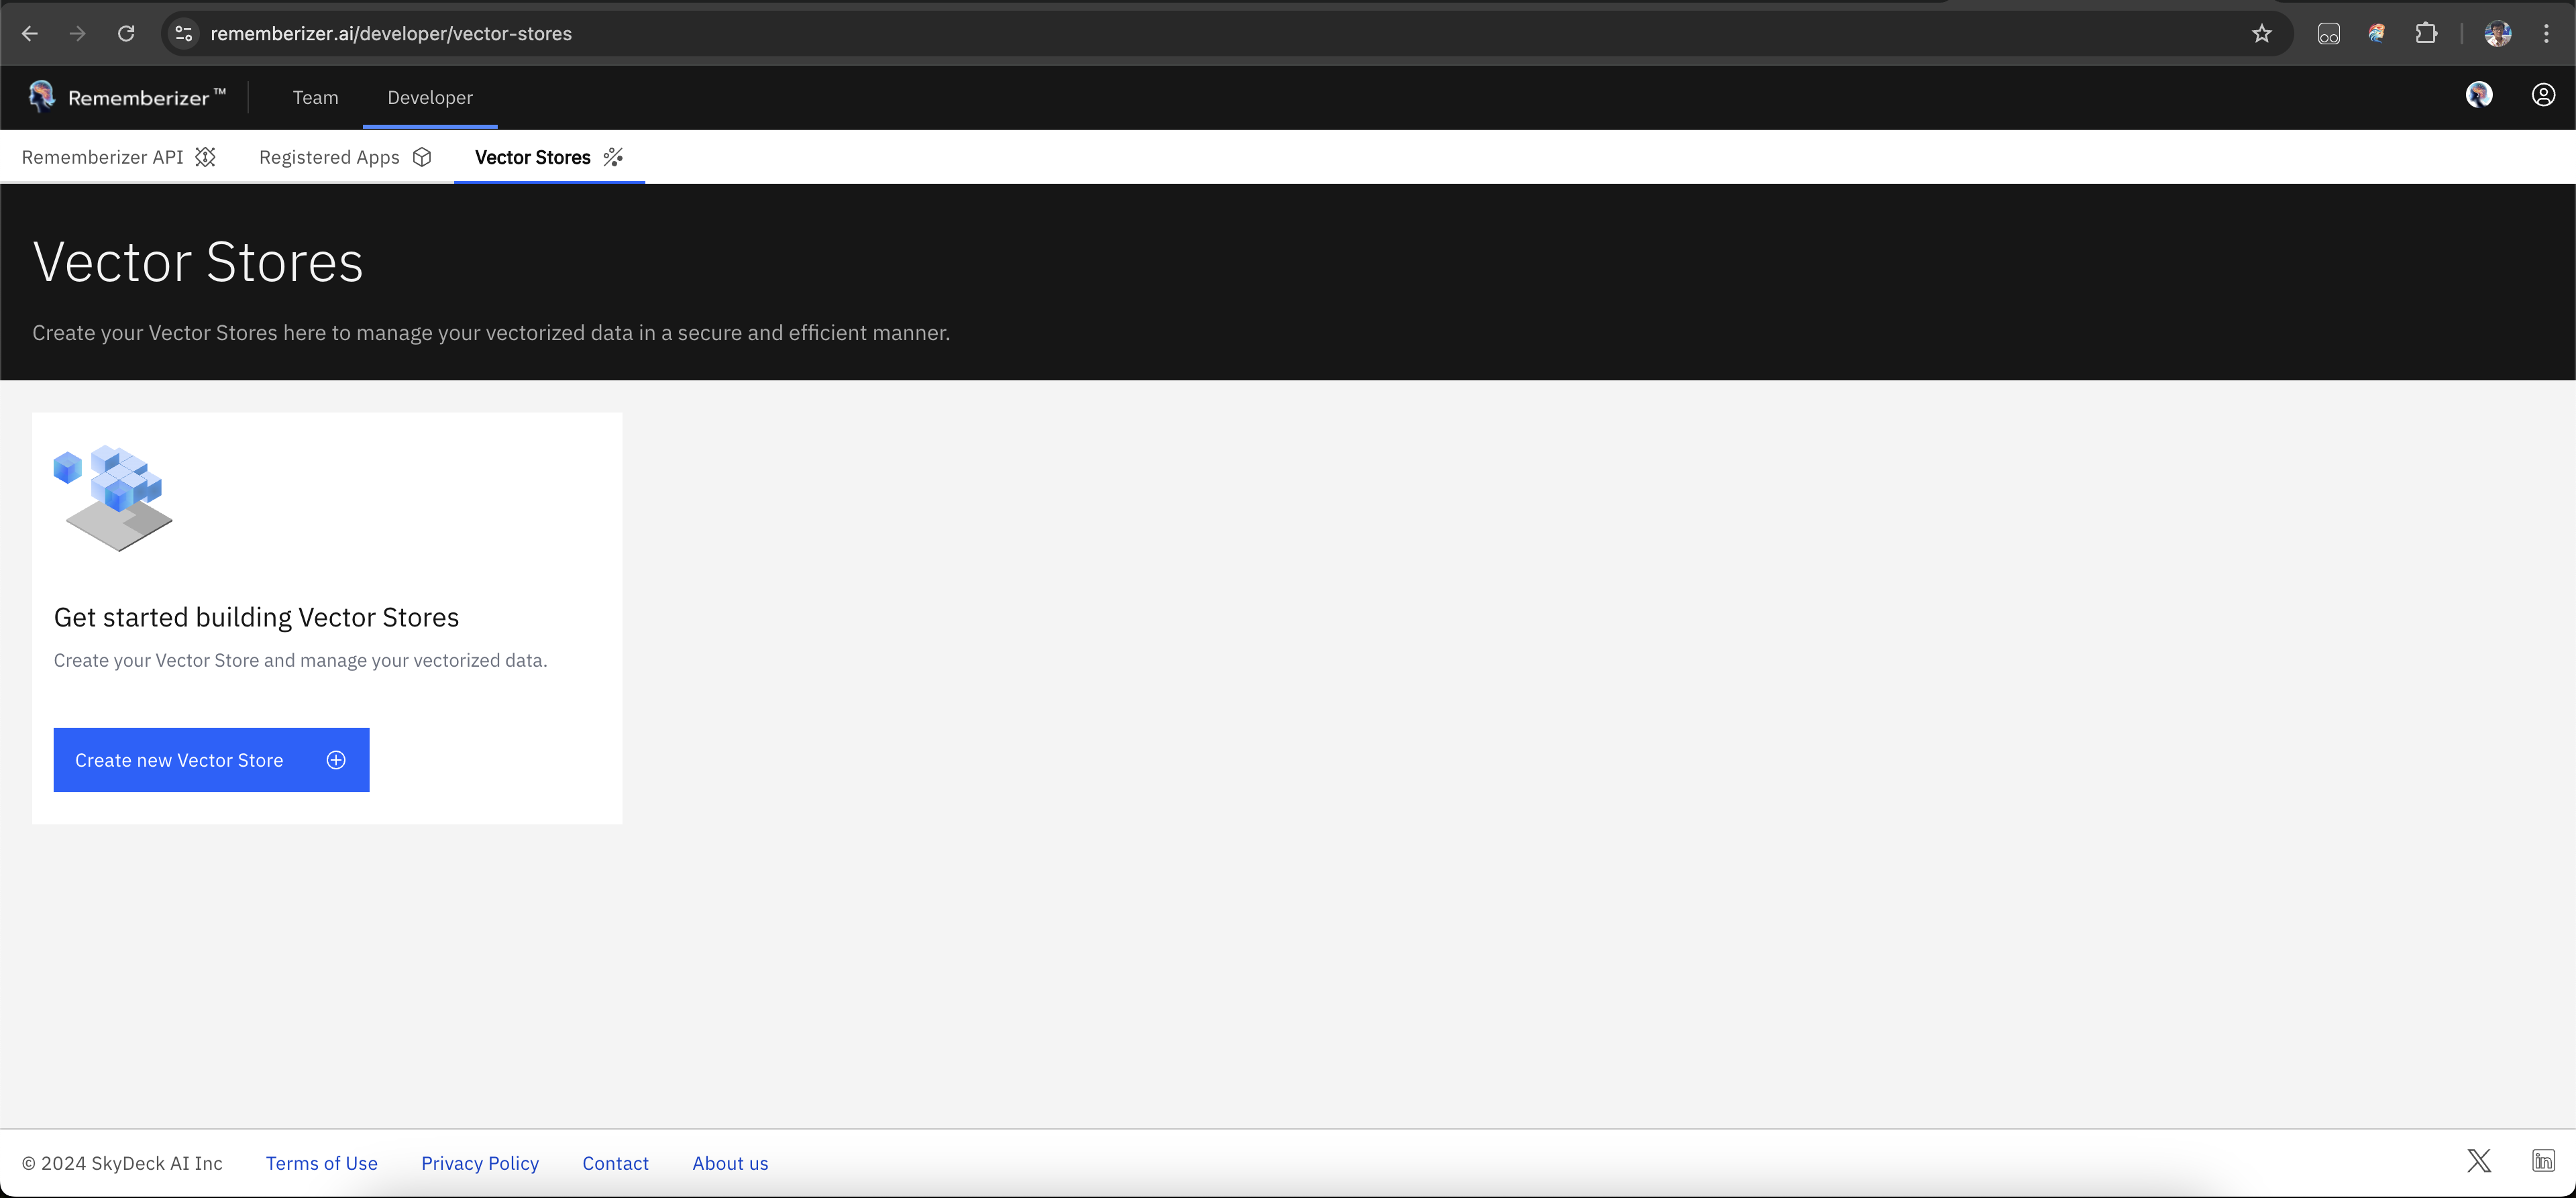This screenshot has height=1198, width=2576.
Task: Open the Privacy Policy link
Action: pyautogui.click(x=480, y=1163)
